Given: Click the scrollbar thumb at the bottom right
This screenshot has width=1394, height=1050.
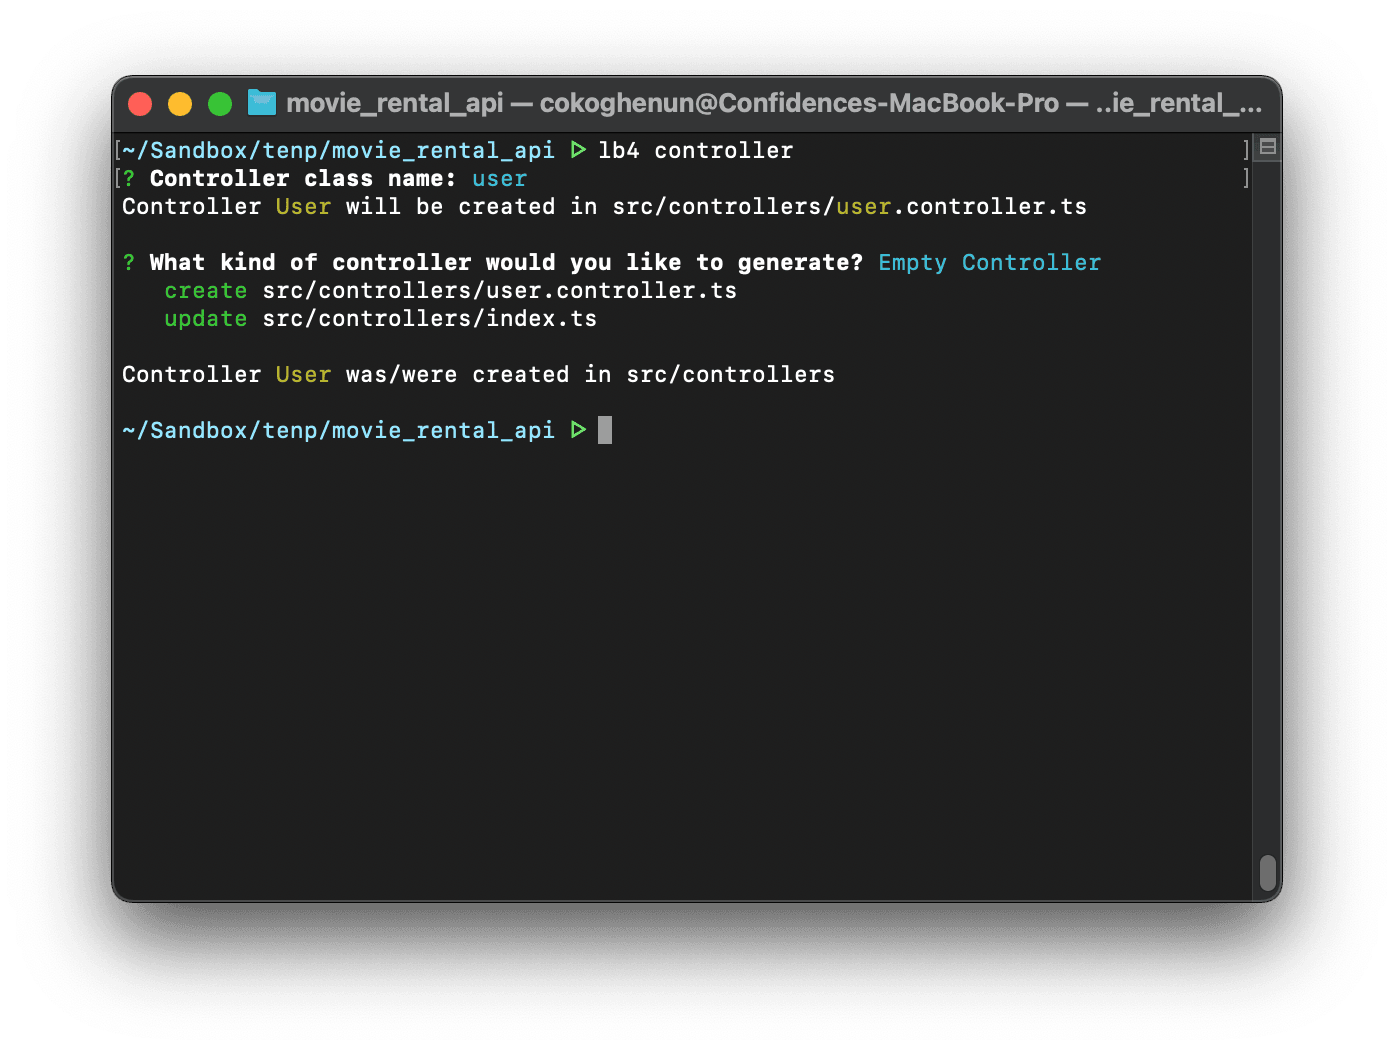Looking at the screenshot, I should [1267, 872].
